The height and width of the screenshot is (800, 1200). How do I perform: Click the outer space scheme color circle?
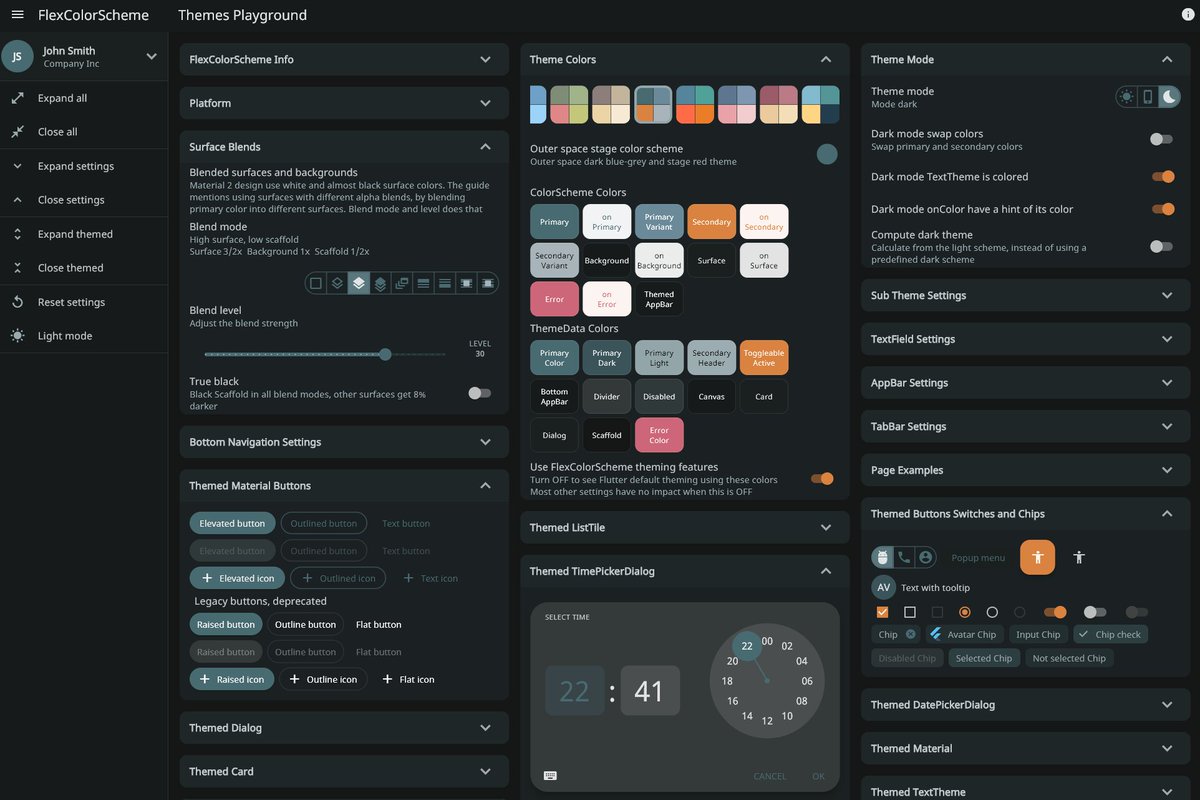tap(827, 154)
